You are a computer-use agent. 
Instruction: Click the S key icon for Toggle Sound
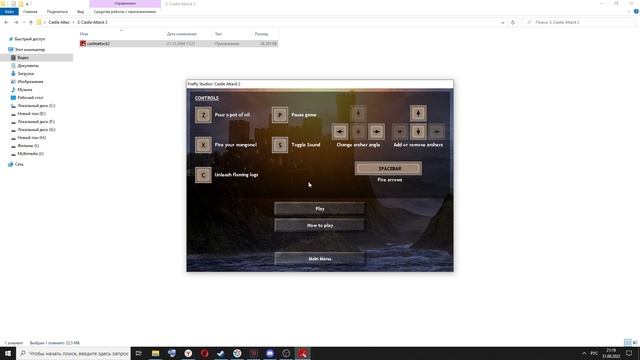coord(280,145)
